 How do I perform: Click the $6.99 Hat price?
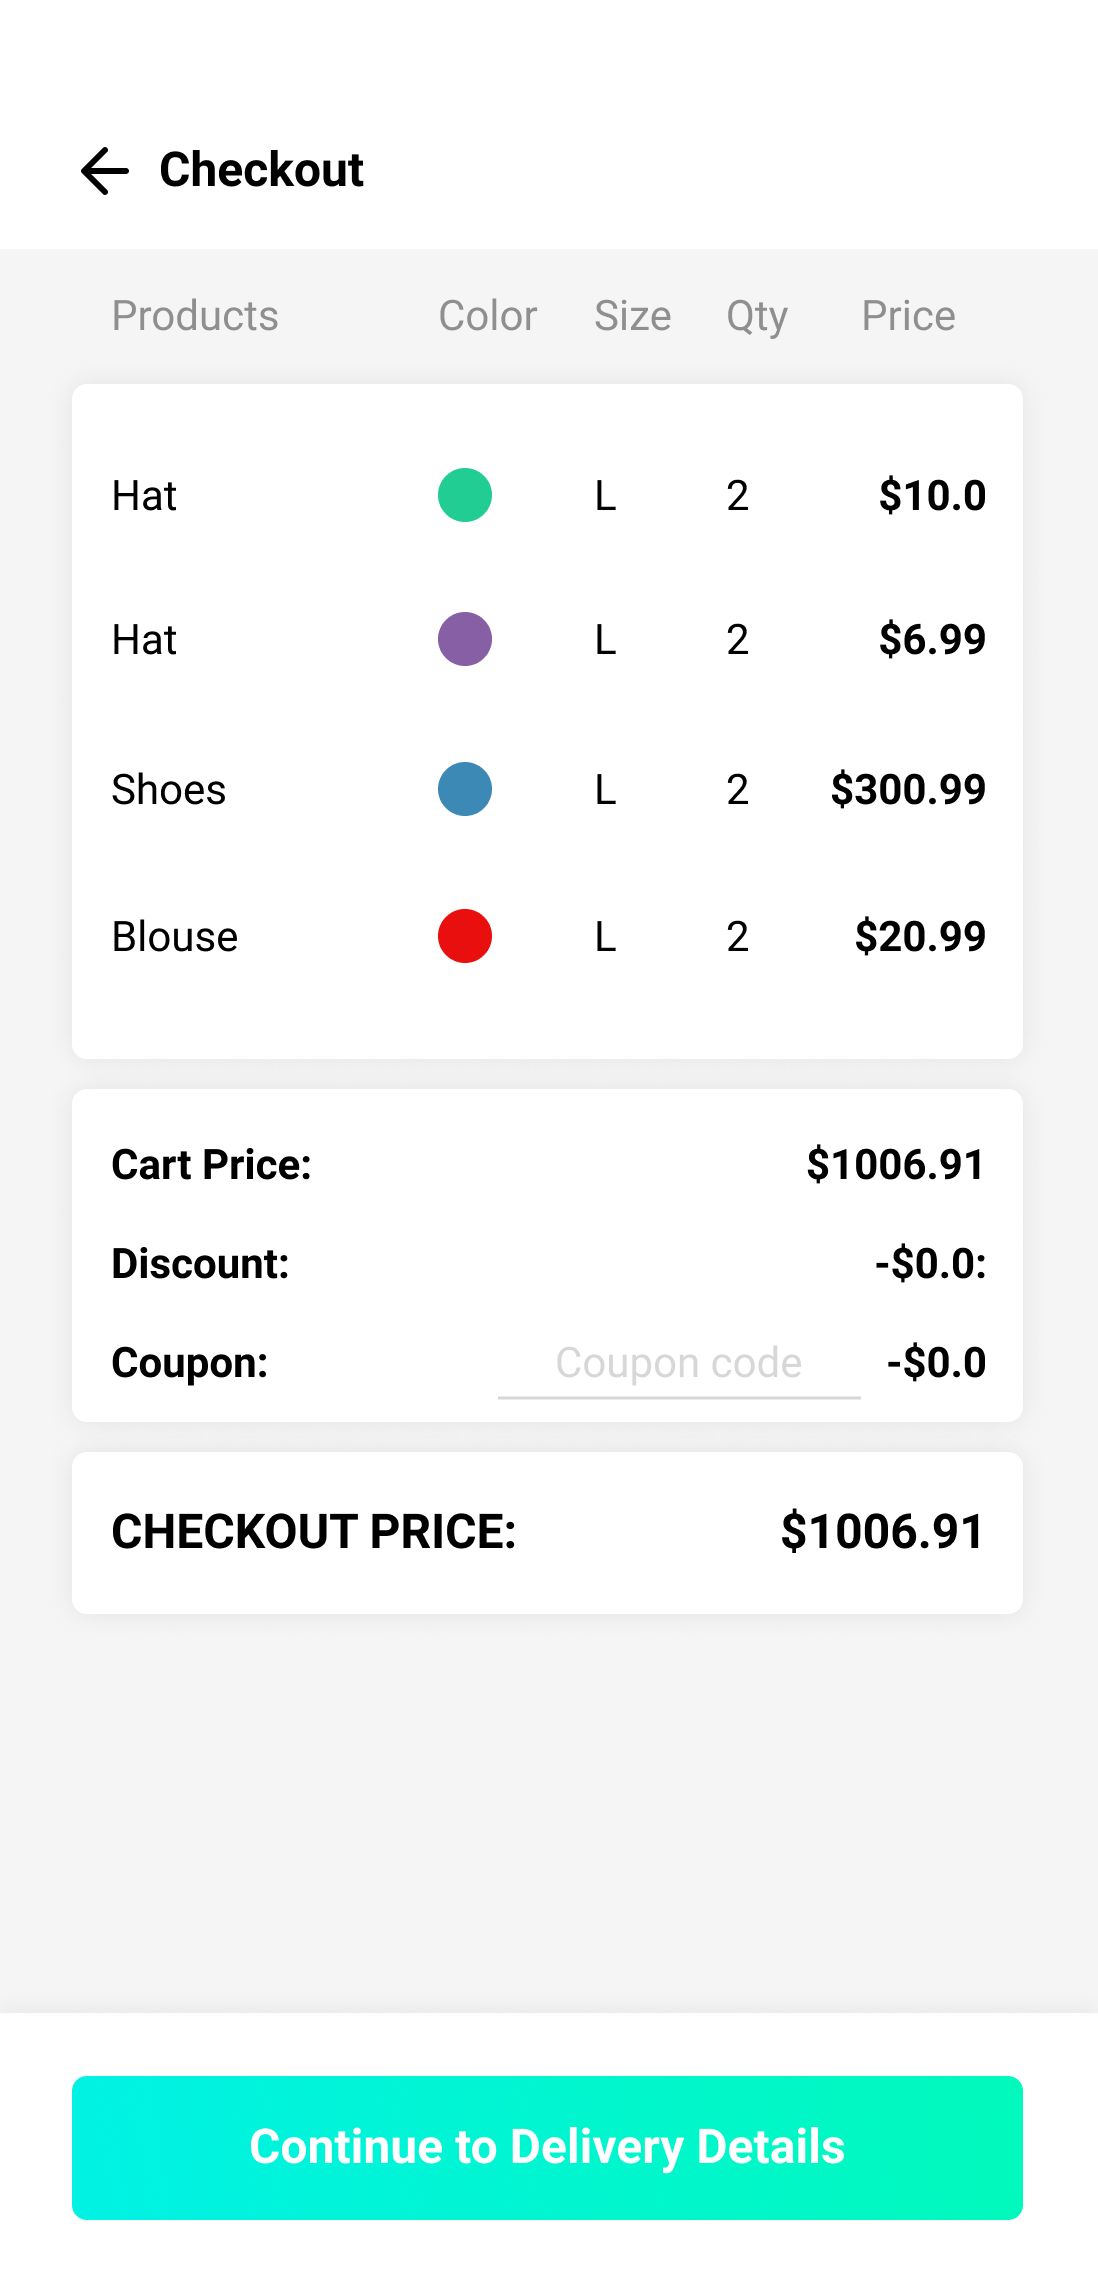(932, 639)
